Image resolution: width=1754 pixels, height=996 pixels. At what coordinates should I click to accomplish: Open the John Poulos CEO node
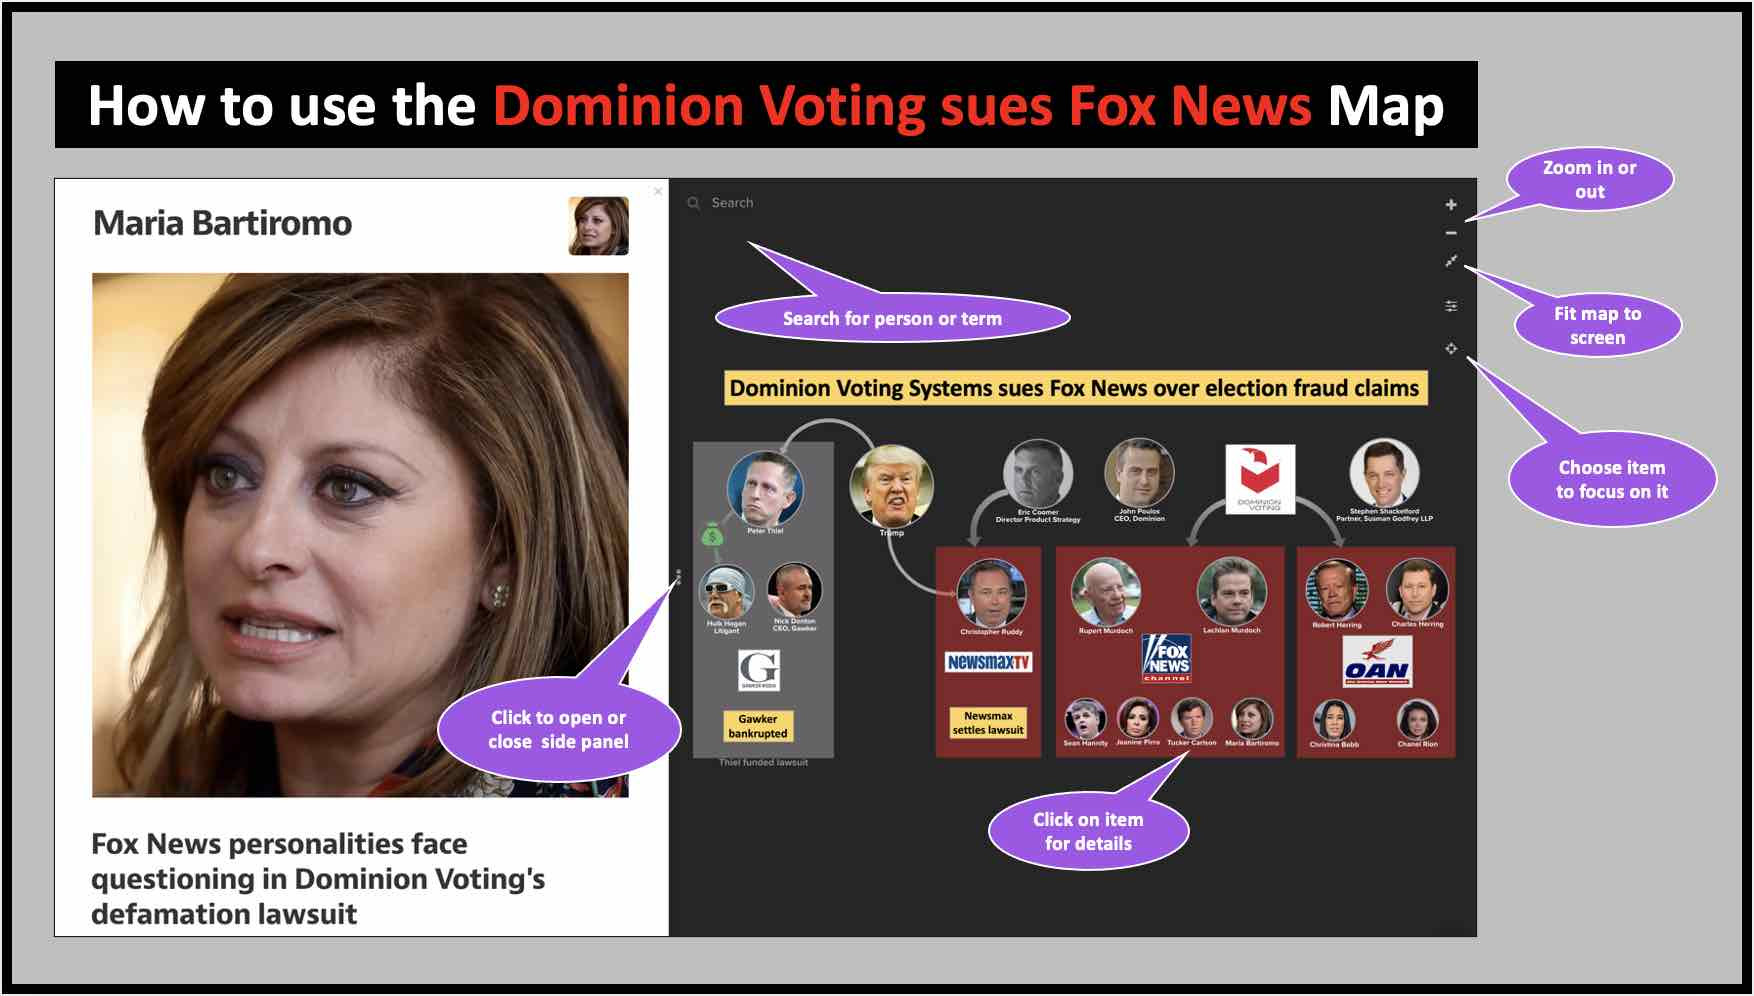[1139, 473]
